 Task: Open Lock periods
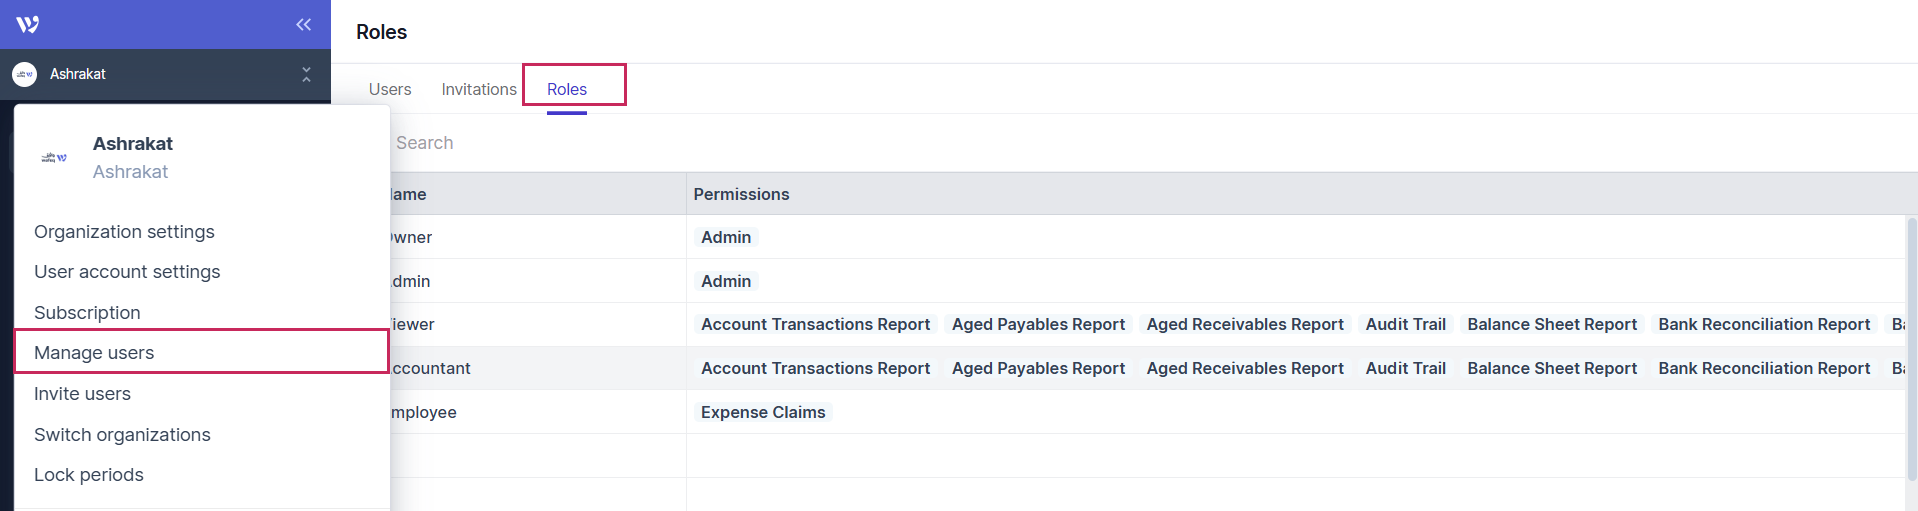tap(88, 475)
